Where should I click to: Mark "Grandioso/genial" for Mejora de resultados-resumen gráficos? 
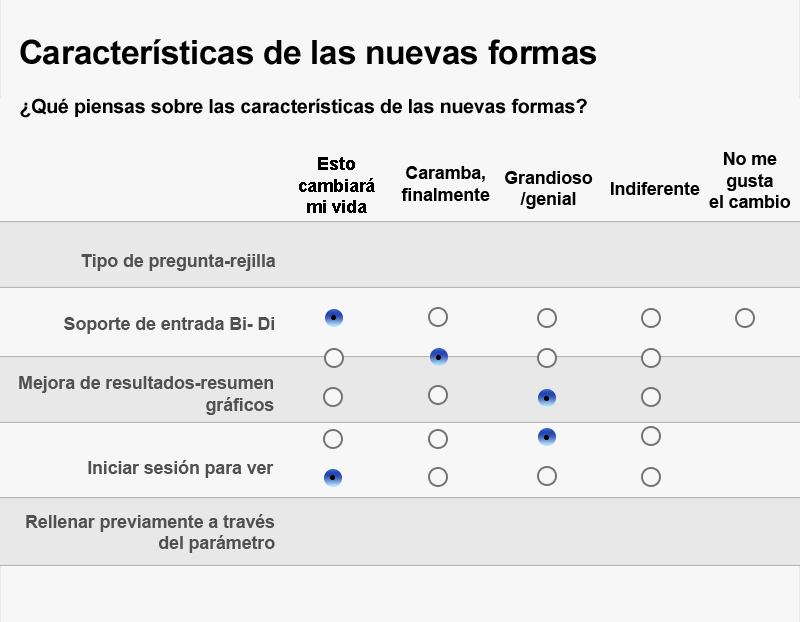click(x=546, y=395)
